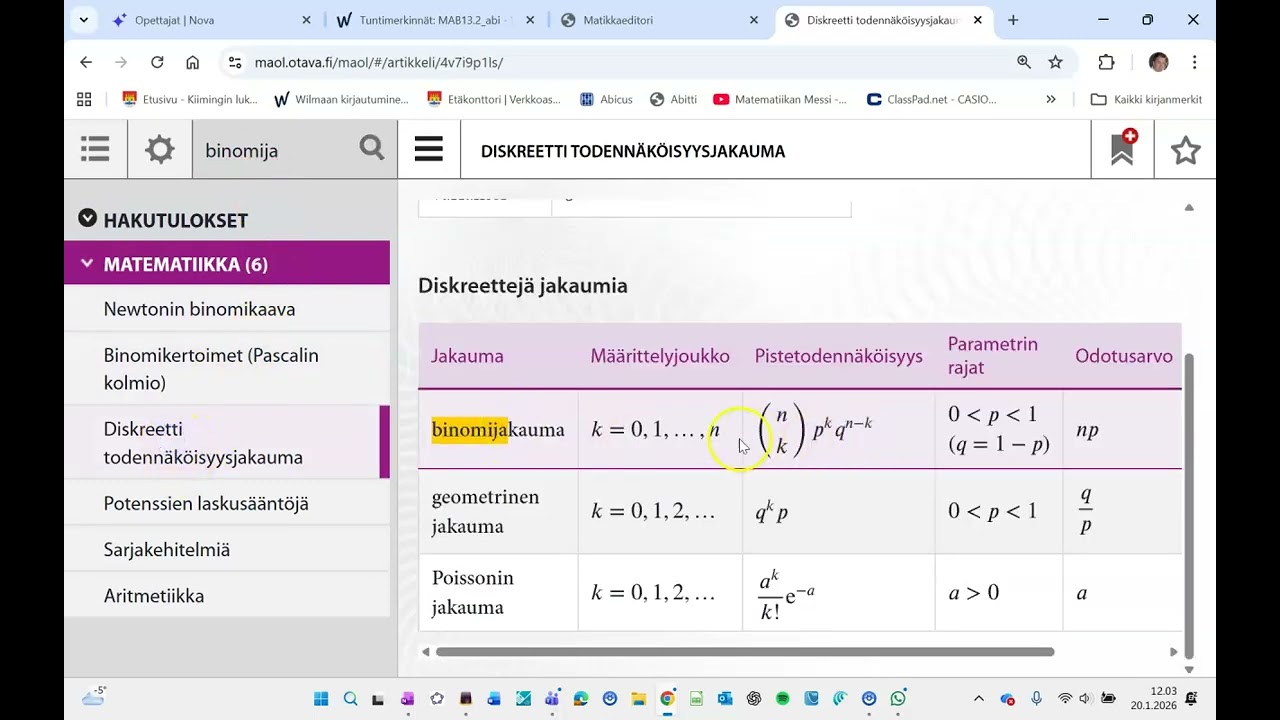
Task: Reload the page
Action: coord(157,62)
